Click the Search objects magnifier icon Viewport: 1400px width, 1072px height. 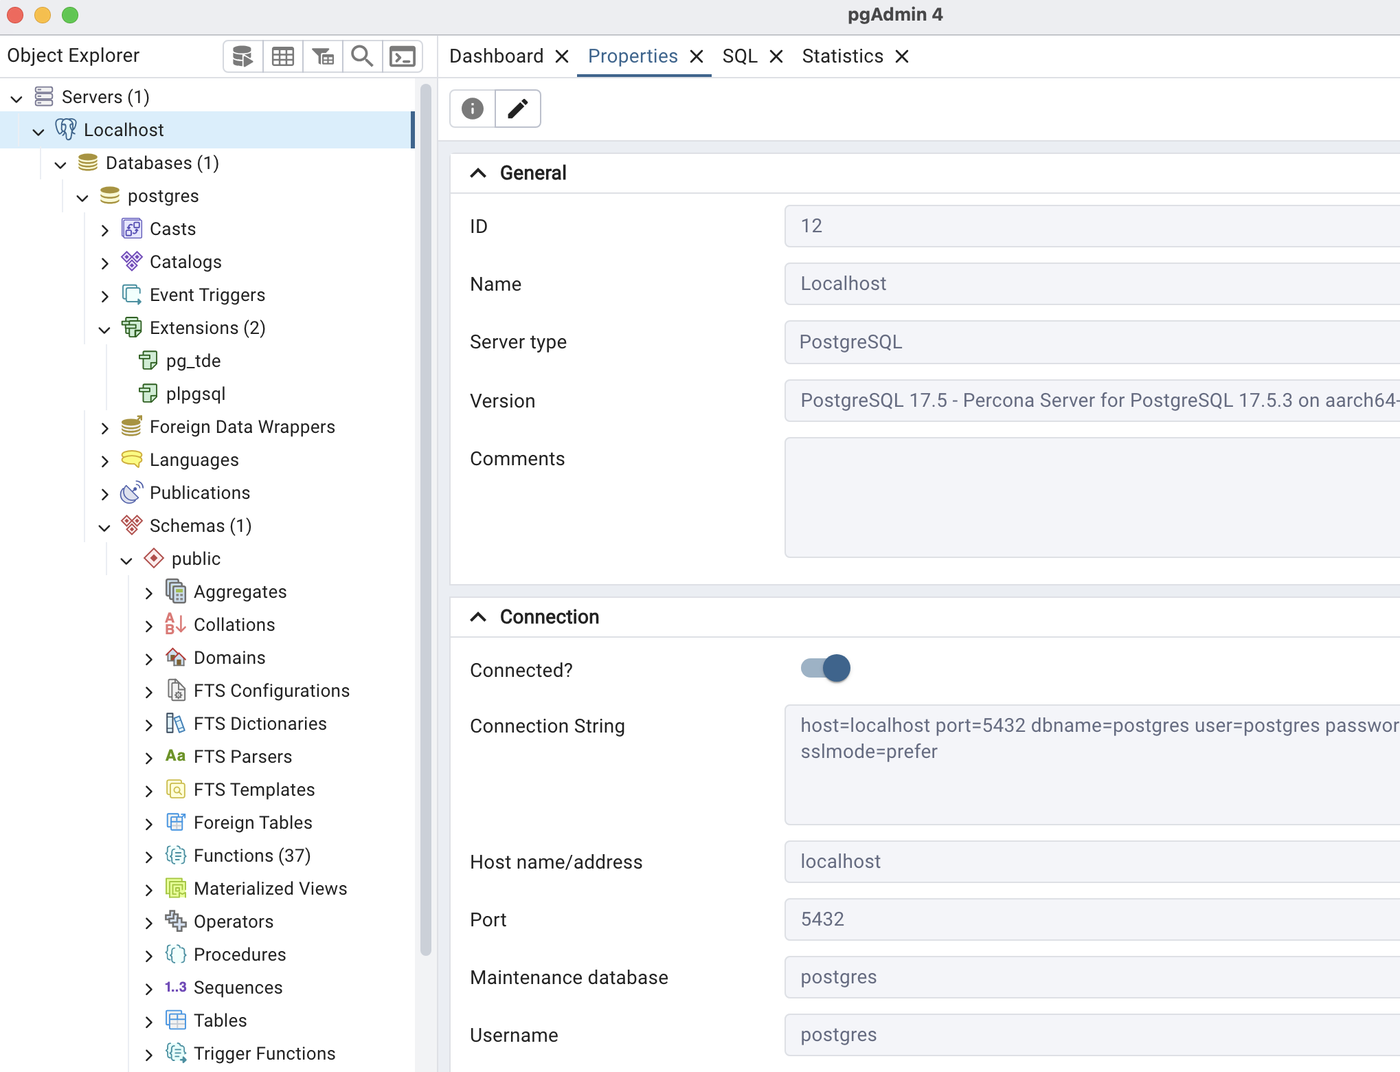click(x=362, y=55)
